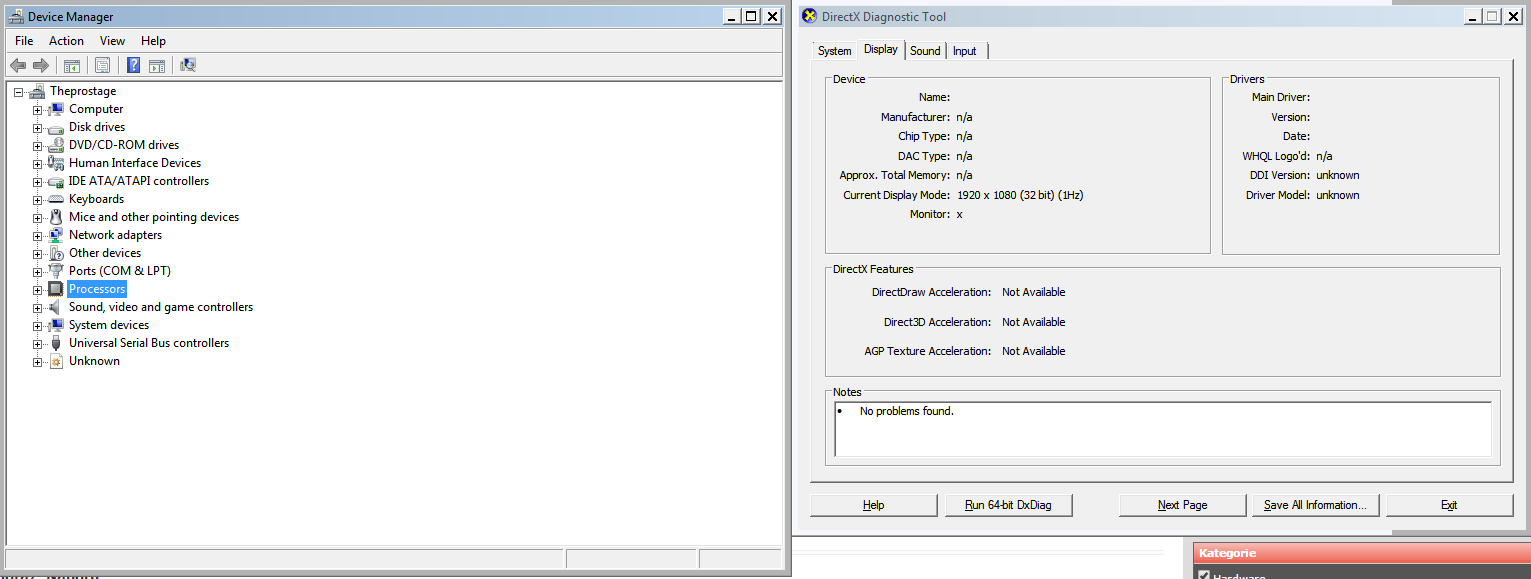Click the DirectX Diagnostic Tool title bar icon
This screenshot has width=1531, height=579.
(x=809, y=16)
